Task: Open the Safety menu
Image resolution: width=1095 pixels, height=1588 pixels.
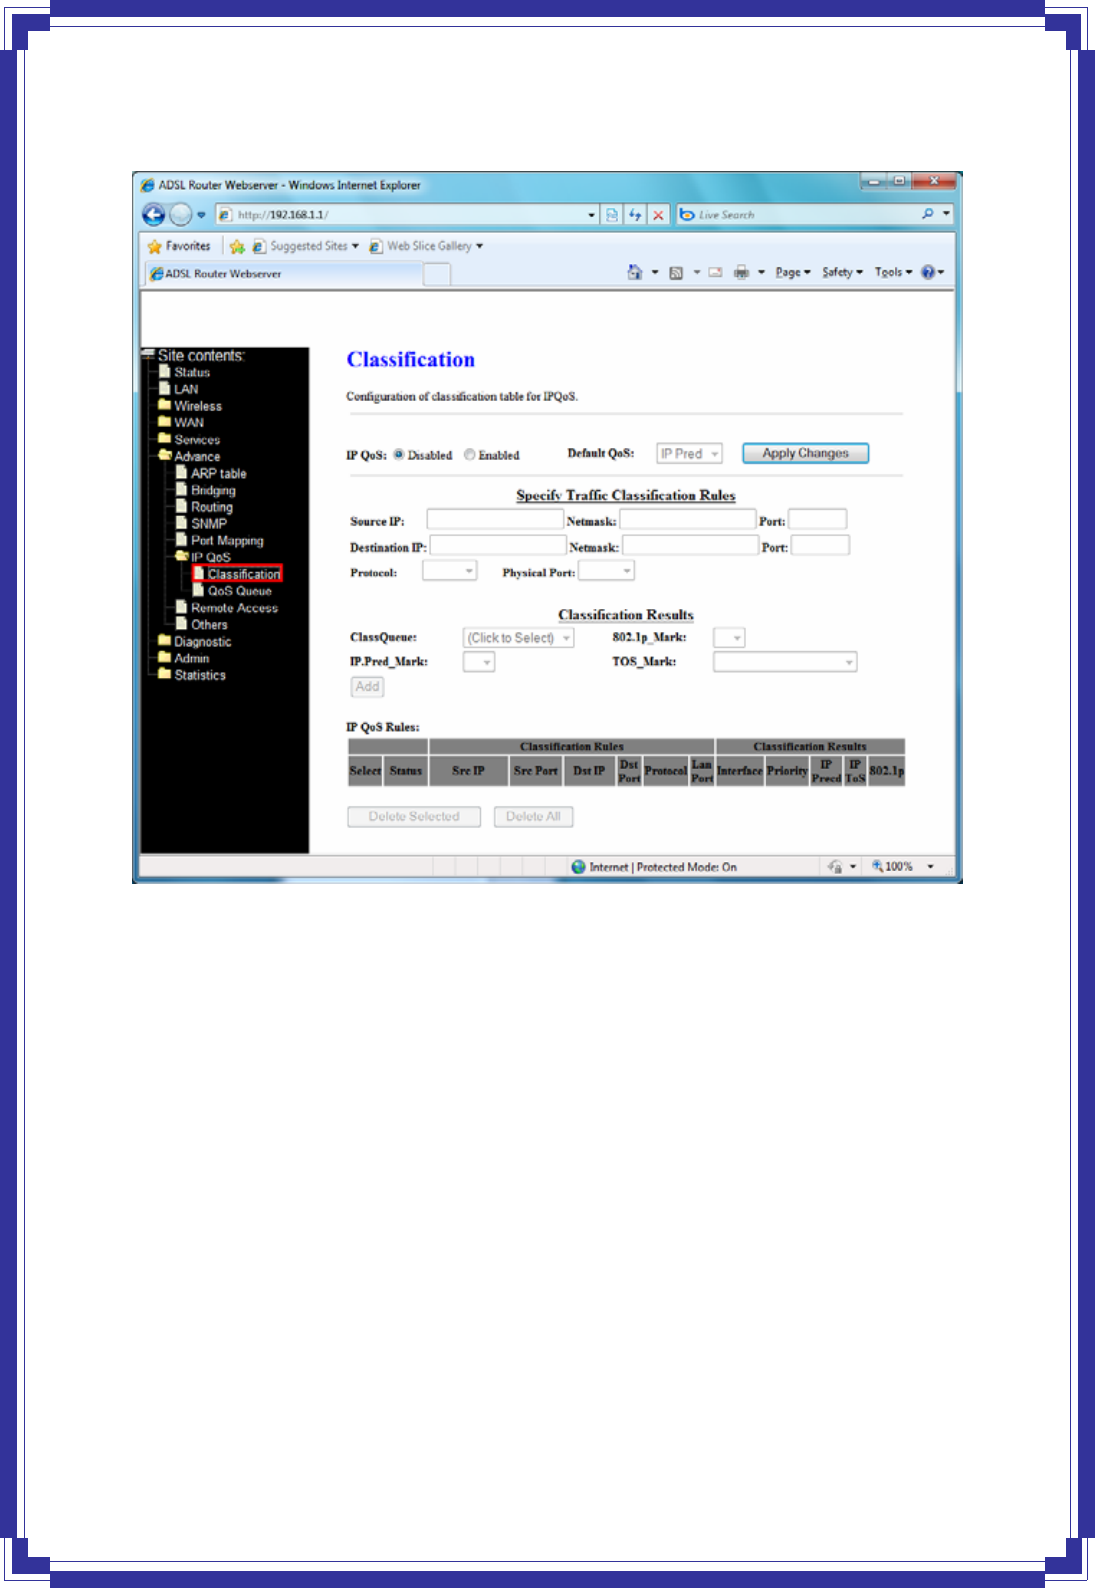Action: 842,272
